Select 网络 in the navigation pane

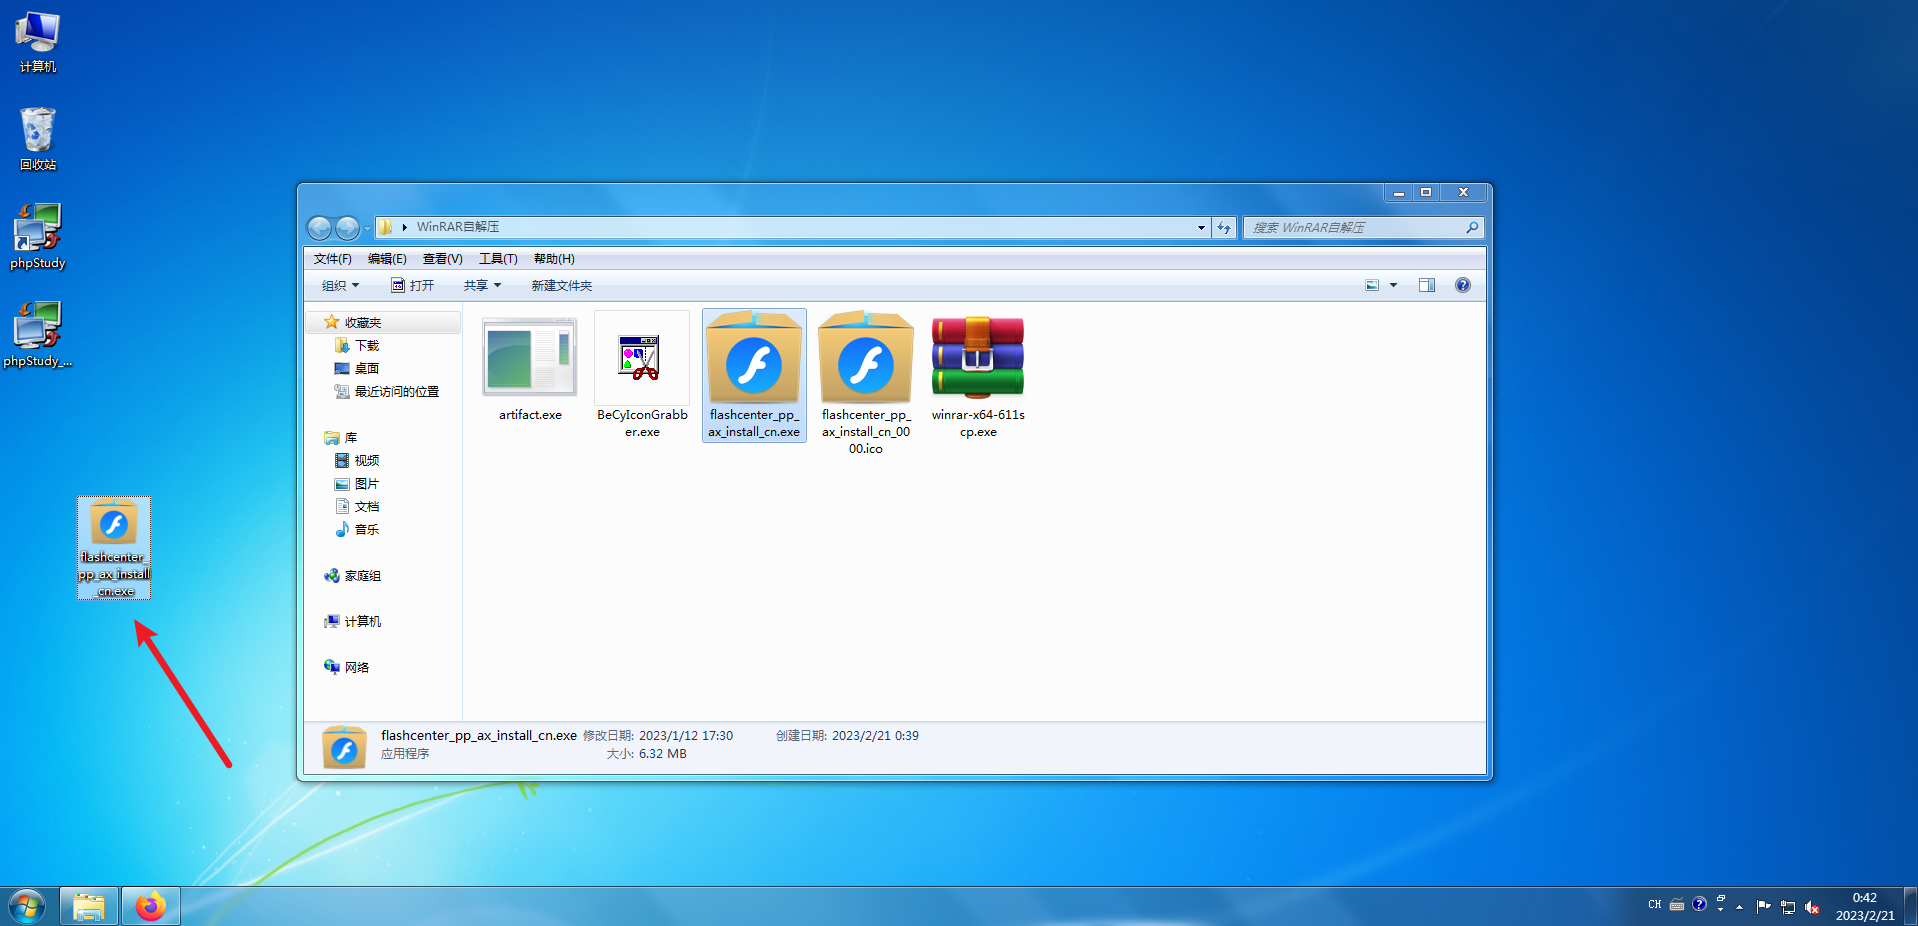coord(357,668)
